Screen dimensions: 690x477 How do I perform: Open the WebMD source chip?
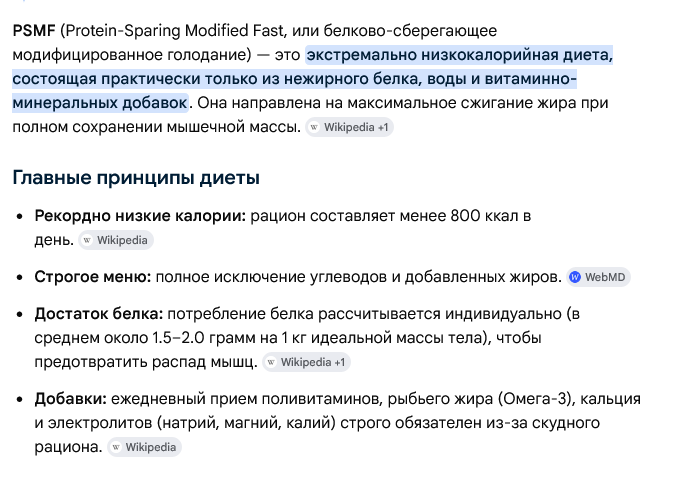(598, 277)
